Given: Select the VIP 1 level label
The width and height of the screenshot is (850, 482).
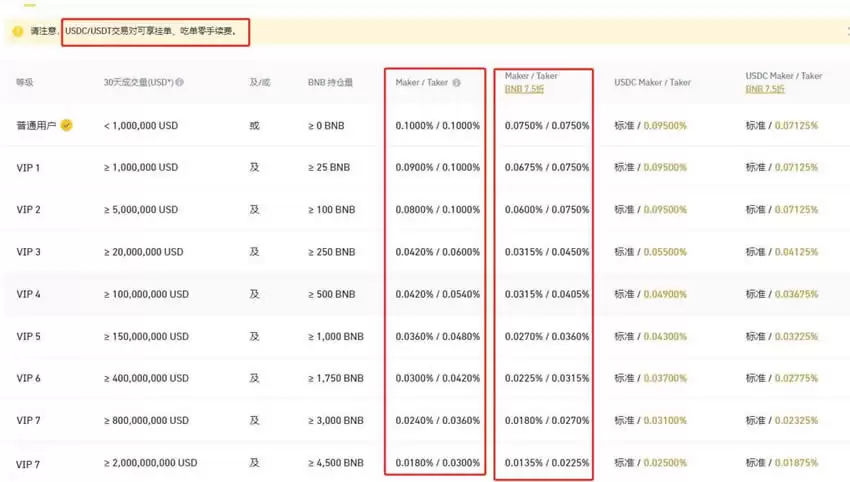Looking at the screenshot, I should point(29,168).
